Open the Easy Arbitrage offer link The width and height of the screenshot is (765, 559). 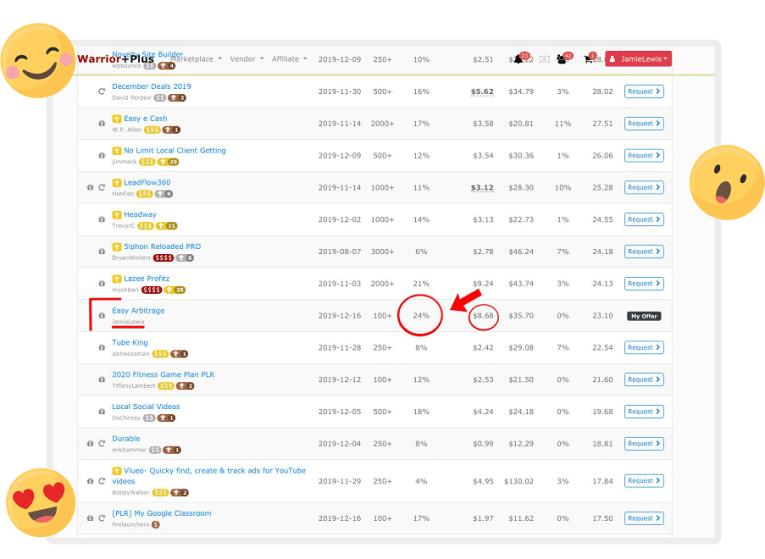click(138, 311)
